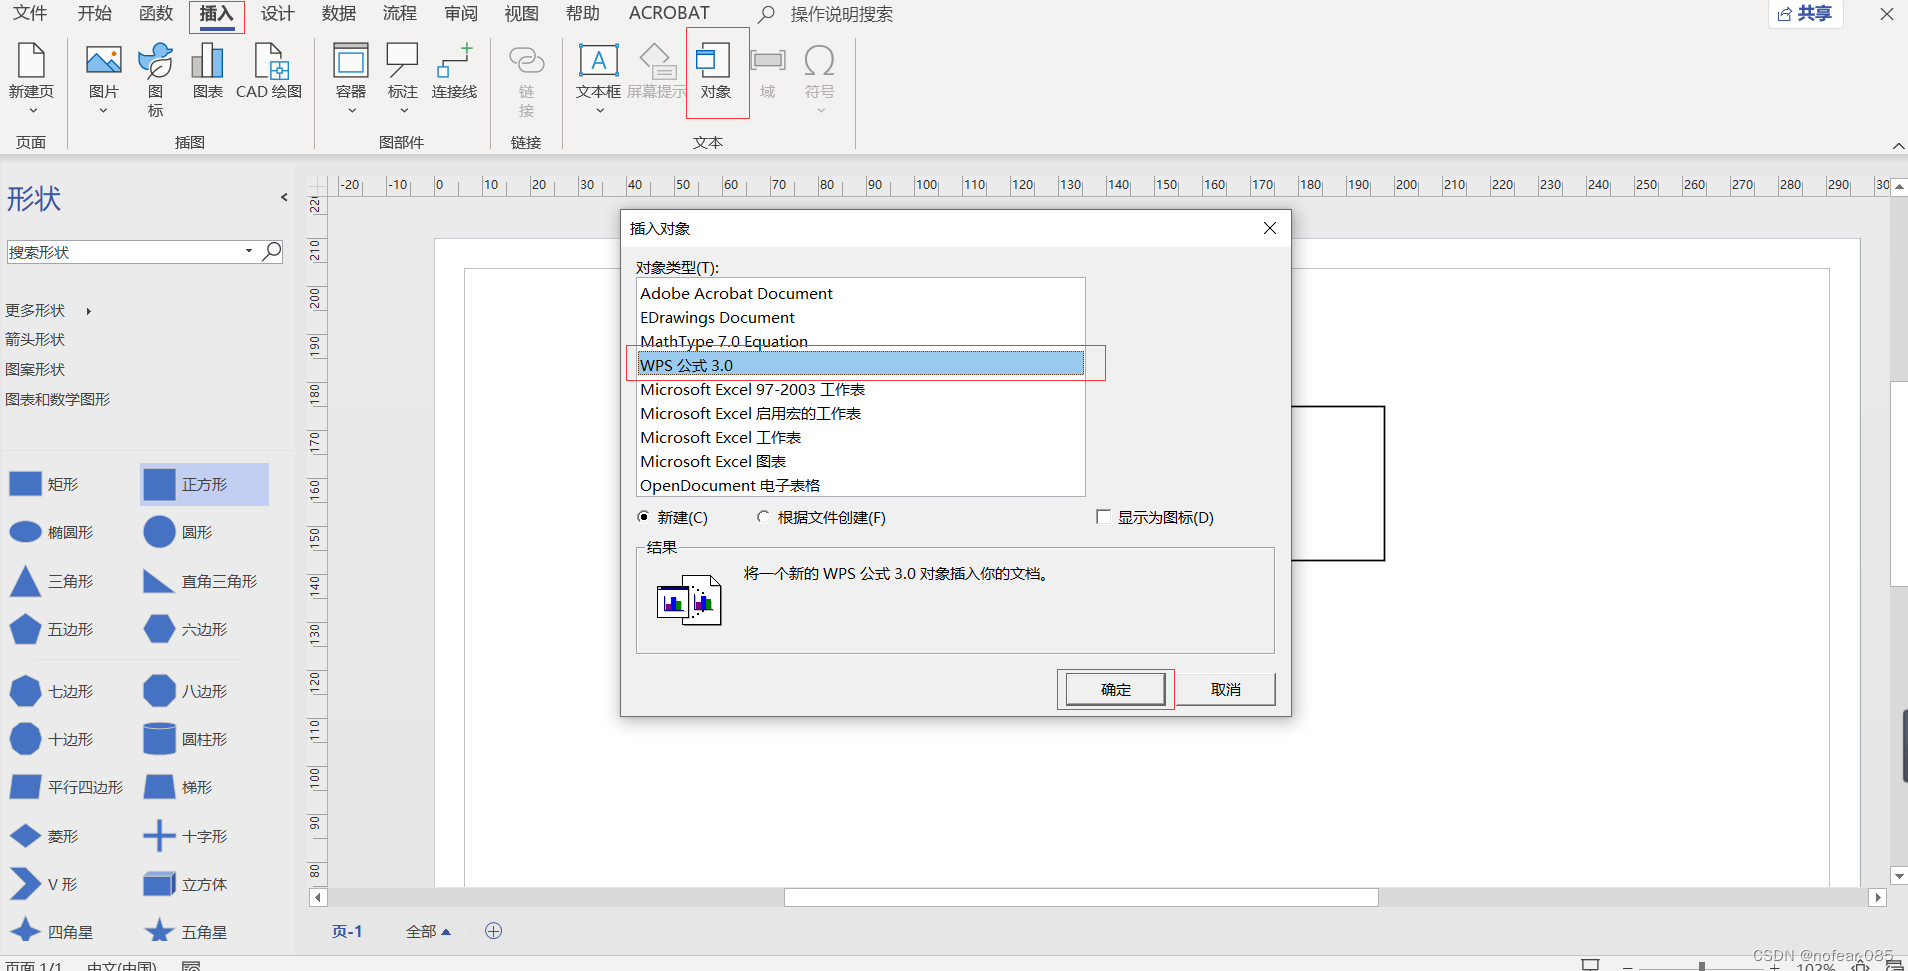Select the 新建(C) radio option

[x=643, y=517]
